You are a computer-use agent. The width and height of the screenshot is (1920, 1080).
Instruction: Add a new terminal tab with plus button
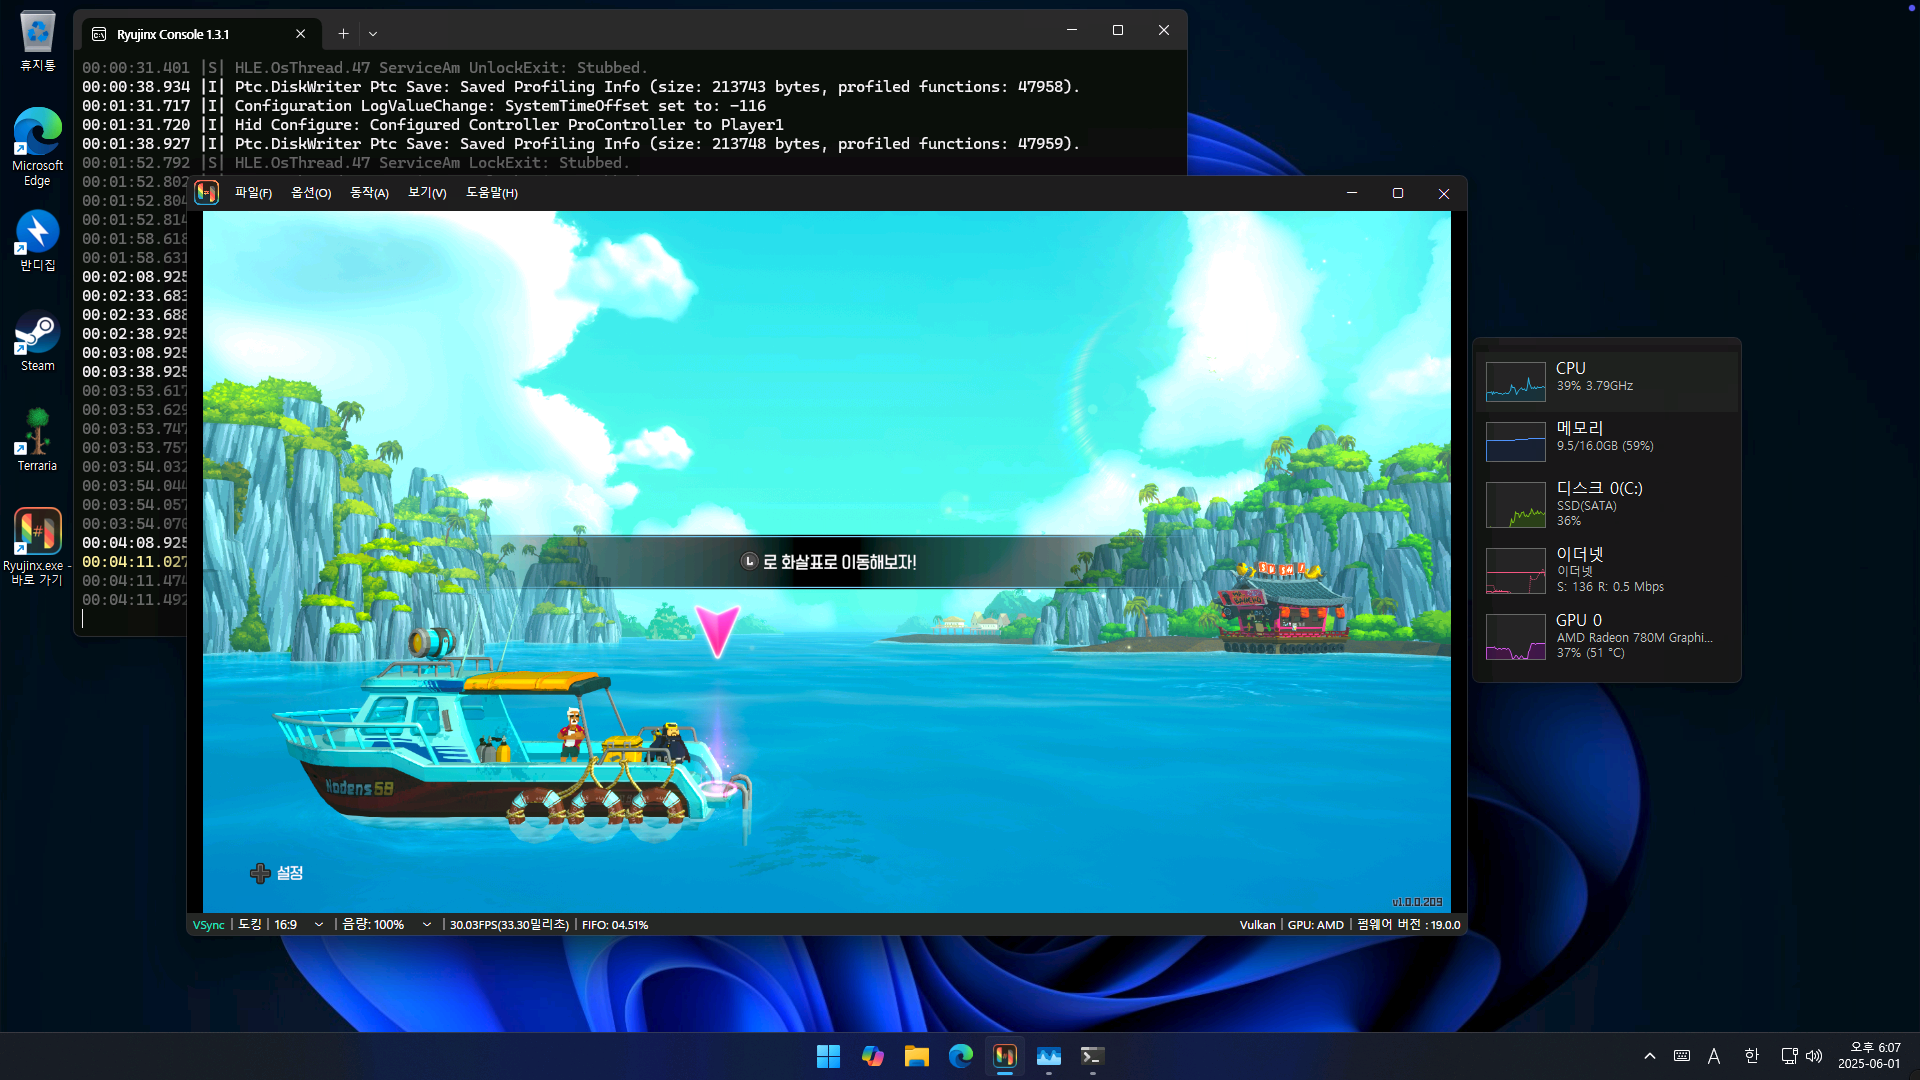(x=343, y=33)
